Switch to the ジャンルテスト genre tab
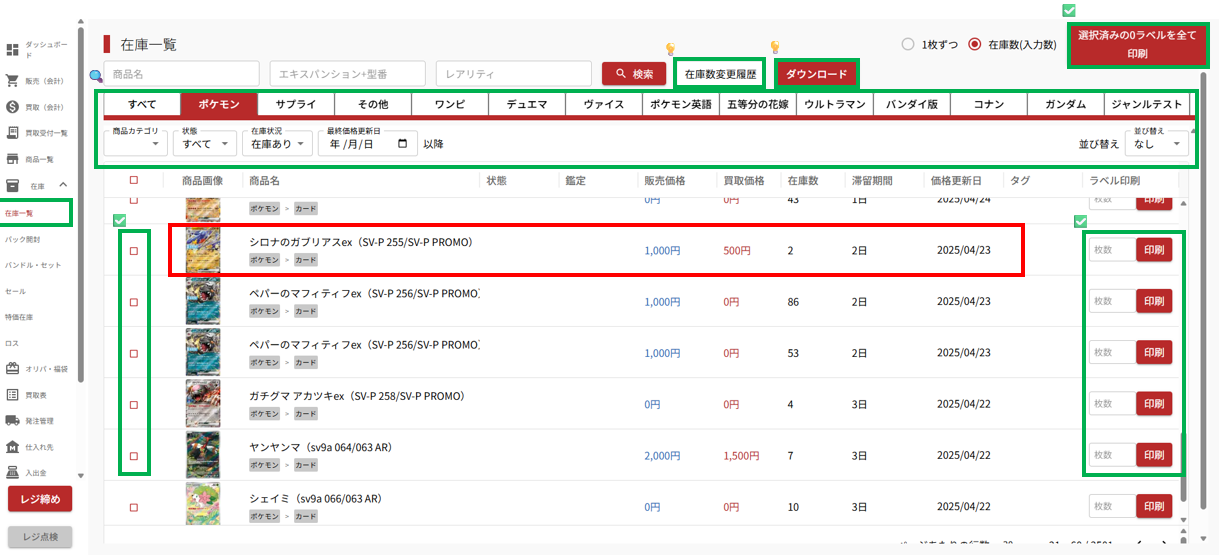 (1148, 104)
